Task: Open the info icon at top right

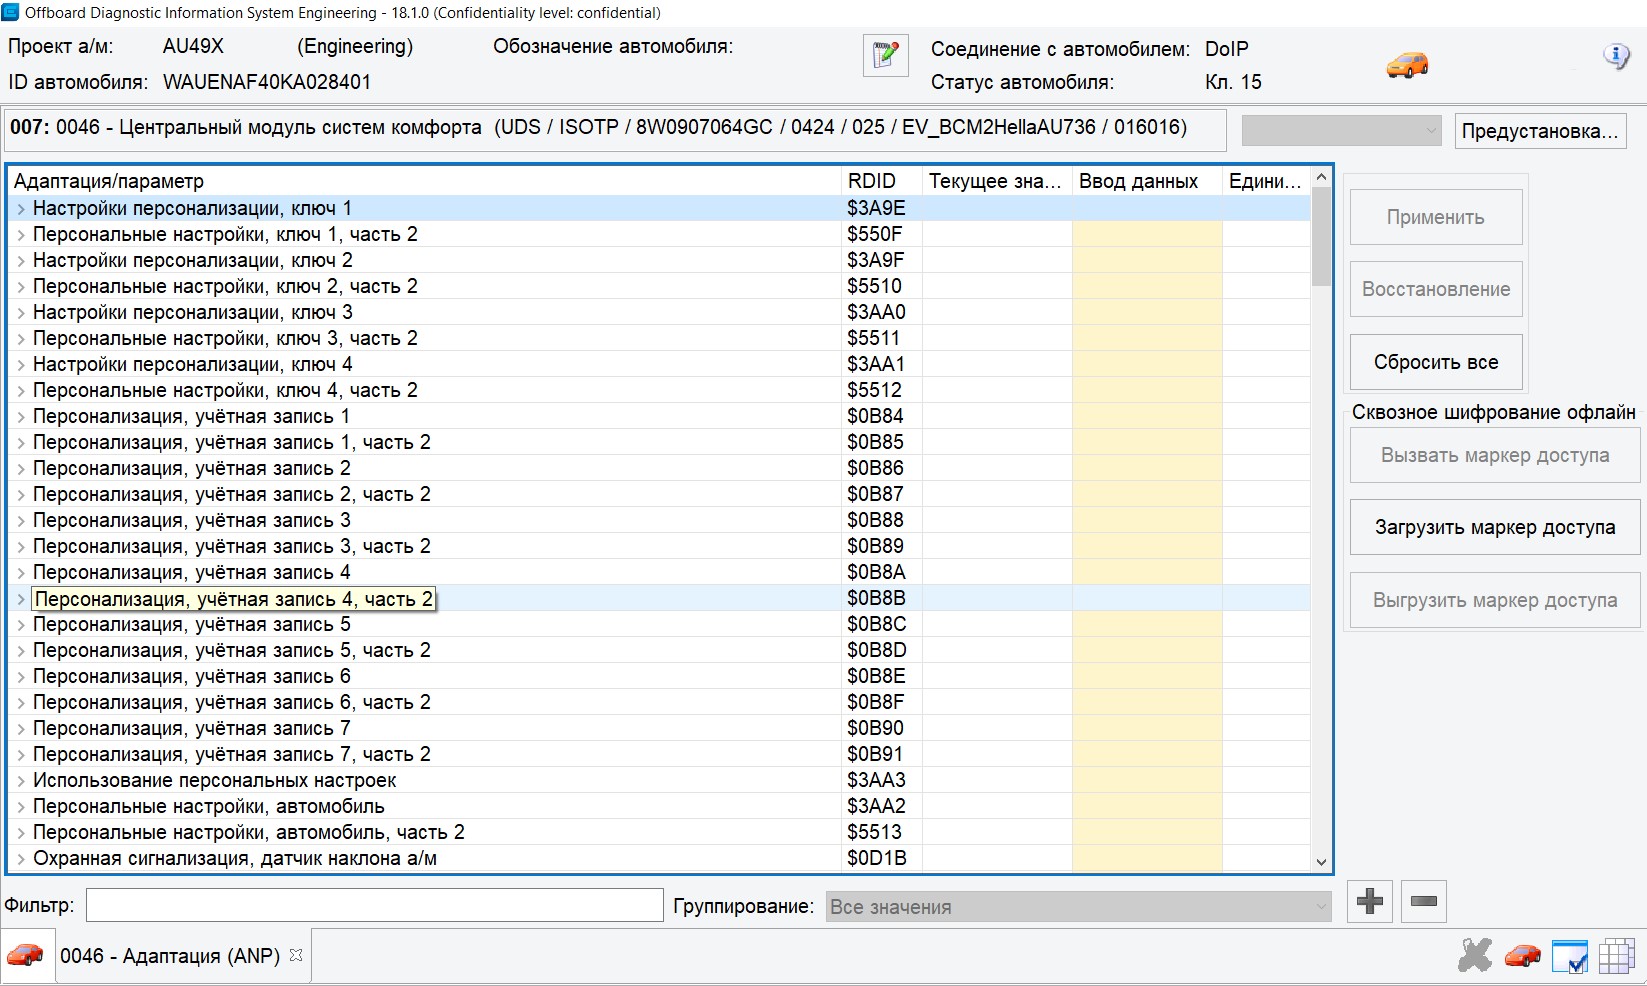Action: (x=1616, y=56)
